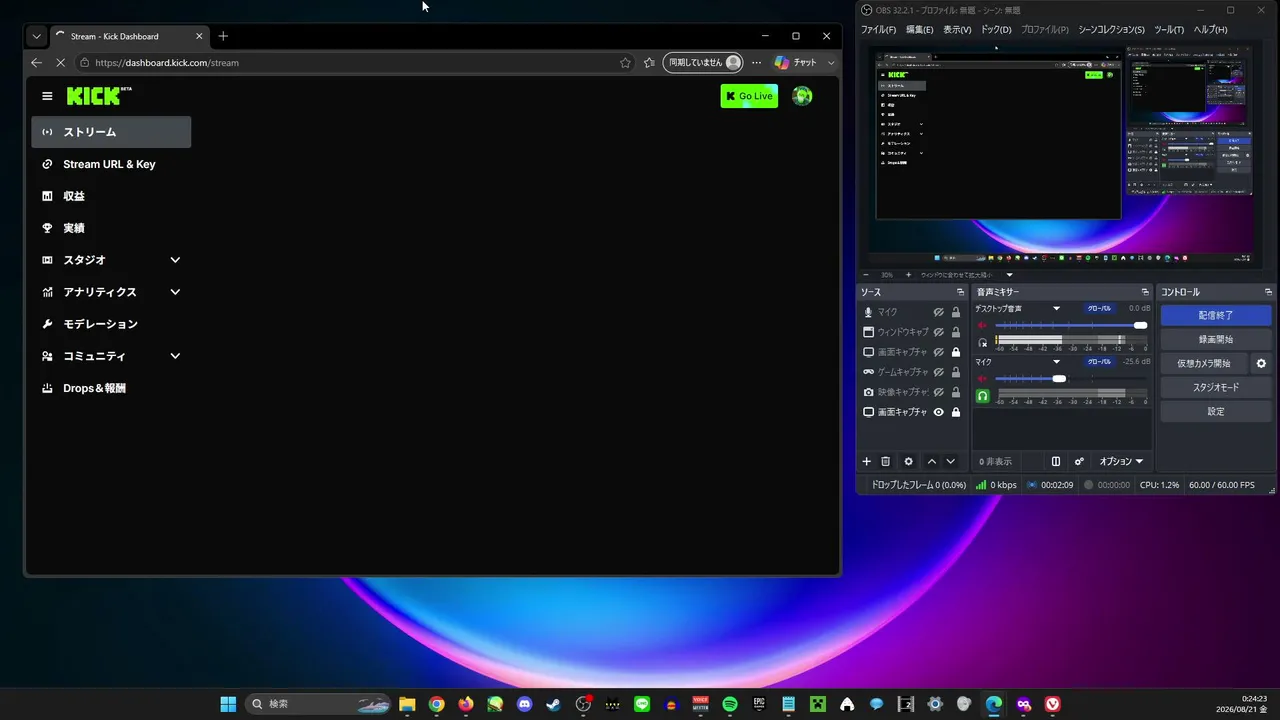This screenshot has height=720, width=1280.
Task: Click the スタジオモード button
Action: [1216, 387]
